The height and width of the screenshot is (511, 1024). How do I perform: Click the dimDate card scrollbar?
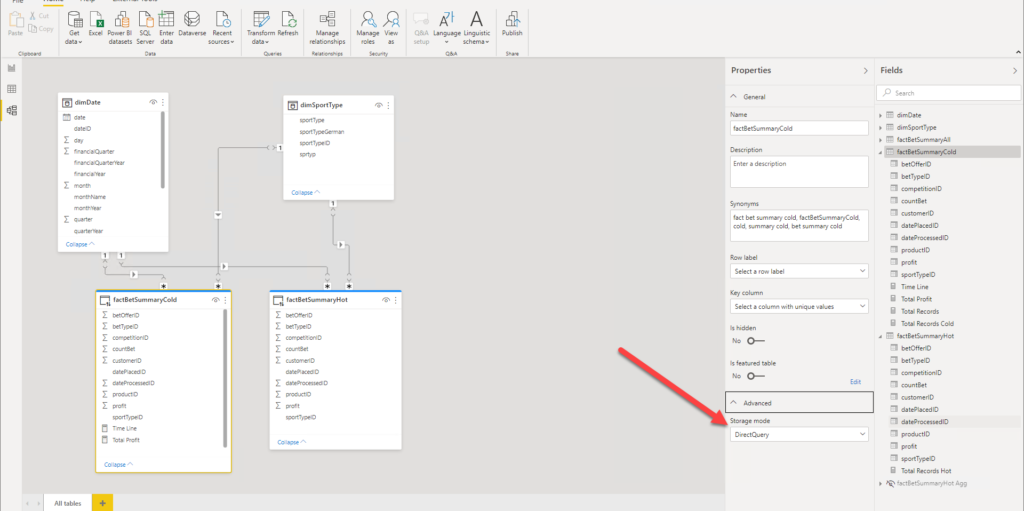[163, 150]
